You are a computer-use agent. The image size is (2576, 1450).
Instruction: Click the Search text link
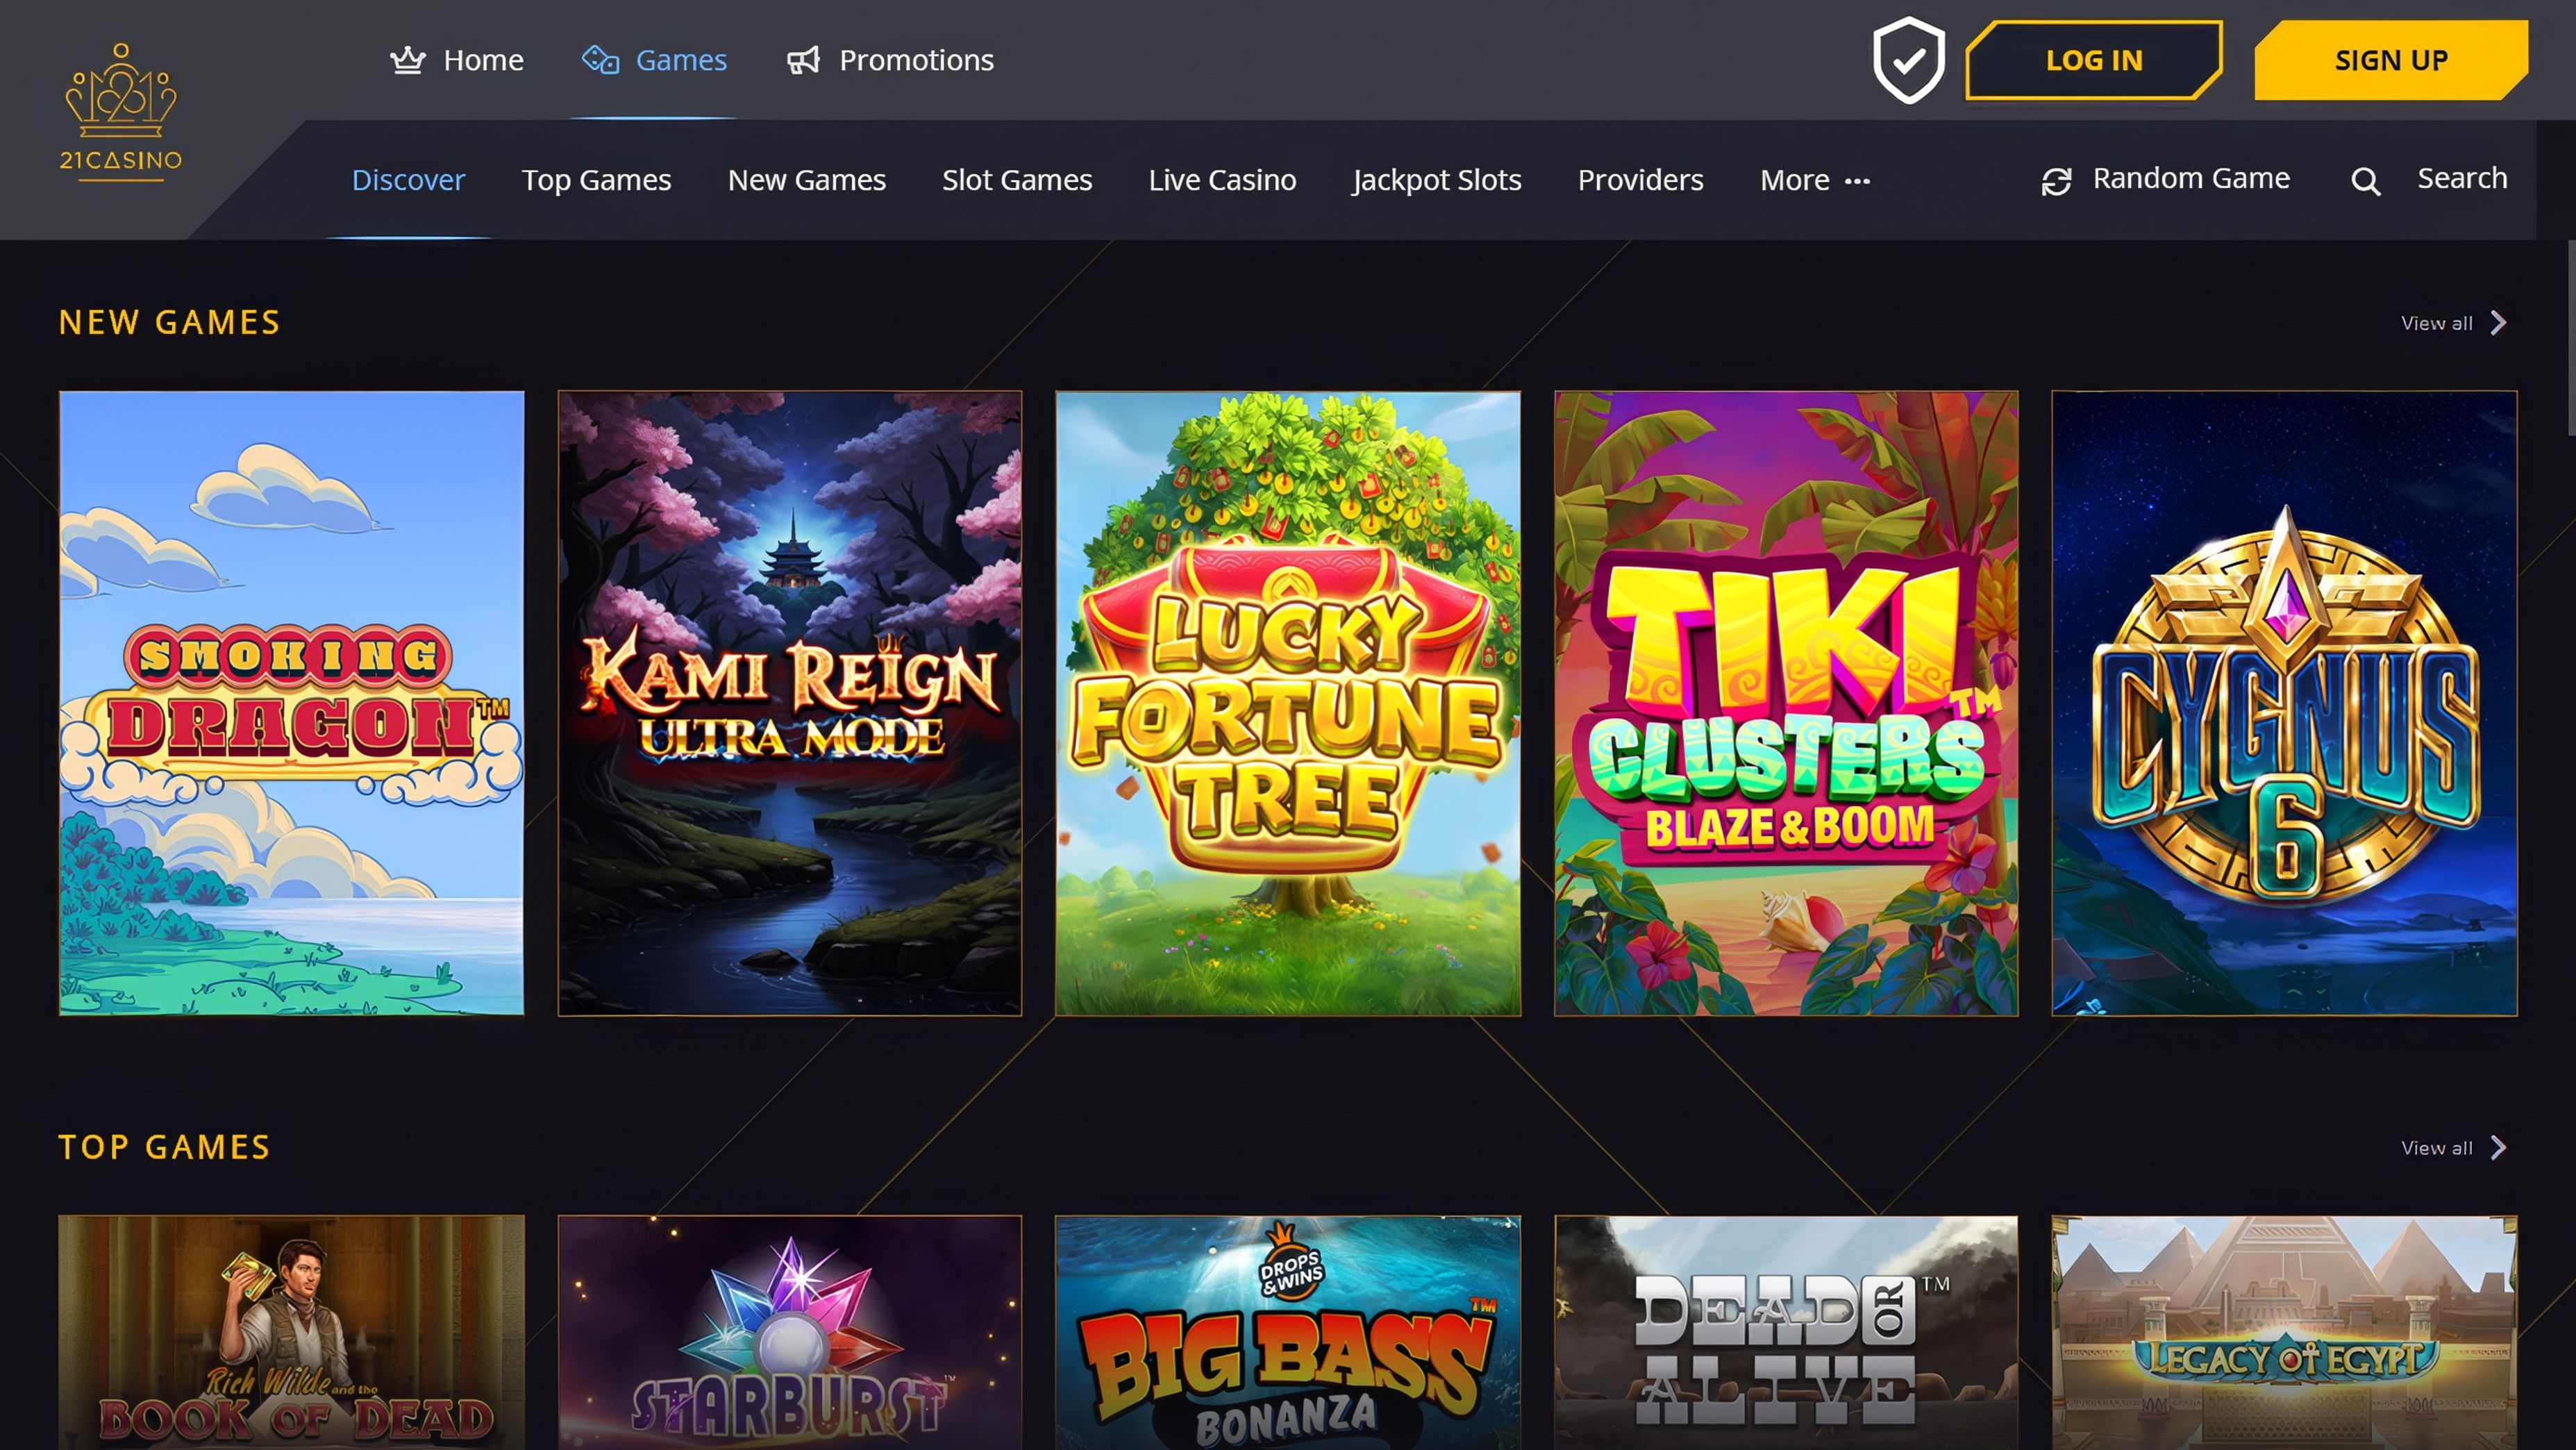click(2462, 178)
